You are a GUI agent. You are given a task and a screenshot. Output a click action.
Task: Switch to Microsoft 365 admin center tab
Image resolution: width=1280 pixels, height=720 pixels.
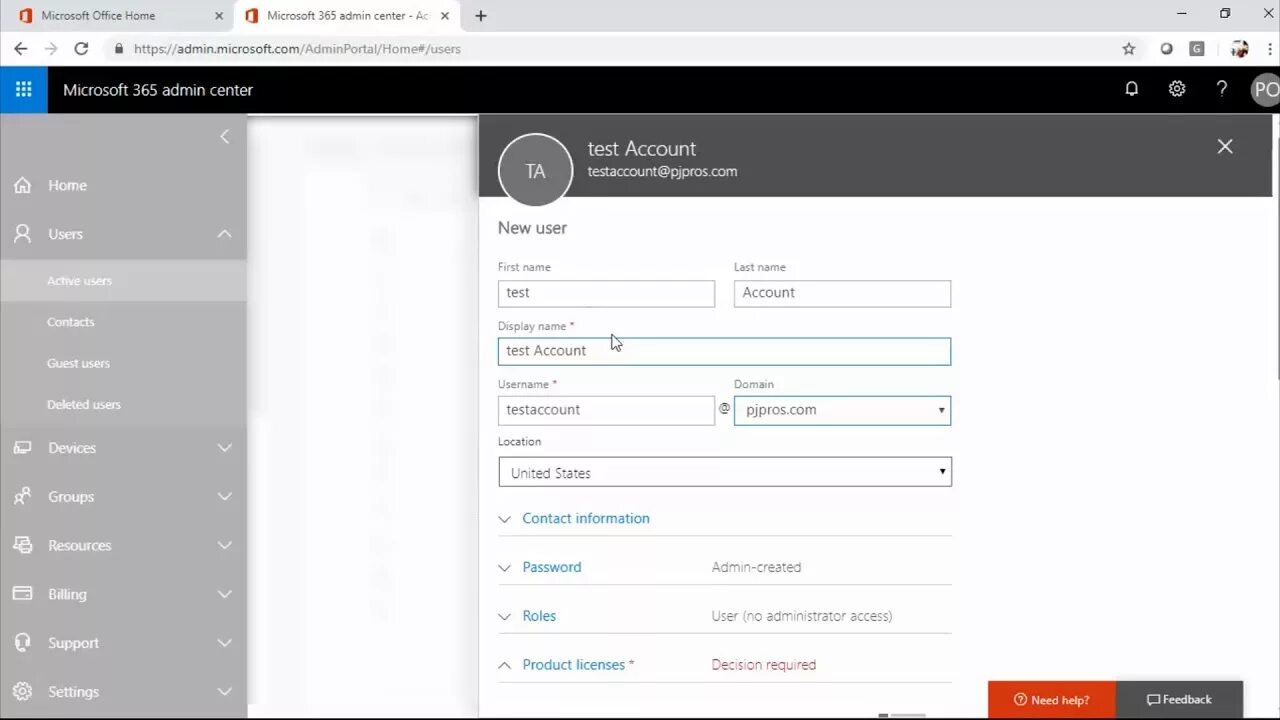347,16
